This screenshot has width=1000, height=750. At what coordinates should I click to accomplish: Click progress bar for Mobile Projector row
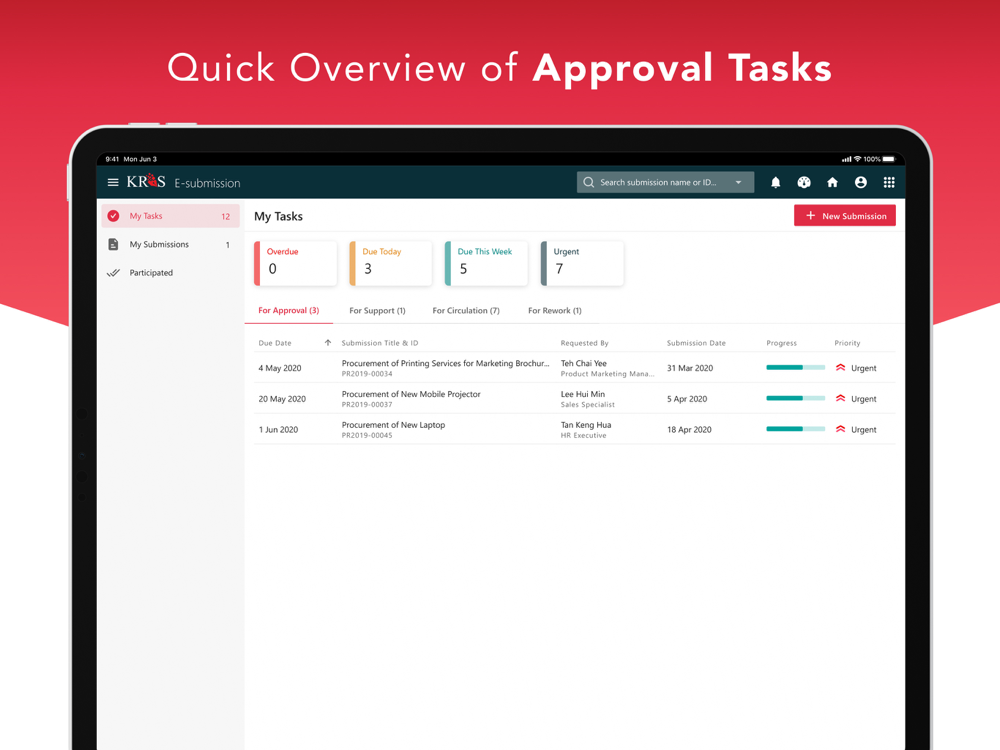coord(795,398)
